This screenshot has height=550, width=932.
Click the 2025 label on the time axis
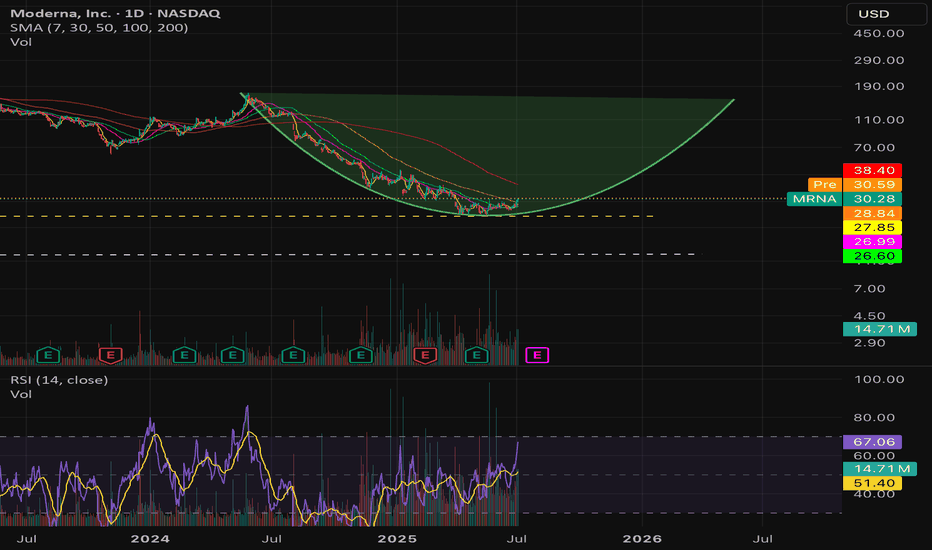pos(397,539)
